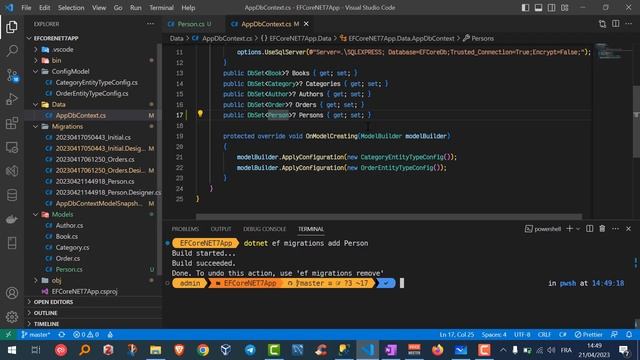Open the File menu
640x360 pixels.
[x=26, y=7]
